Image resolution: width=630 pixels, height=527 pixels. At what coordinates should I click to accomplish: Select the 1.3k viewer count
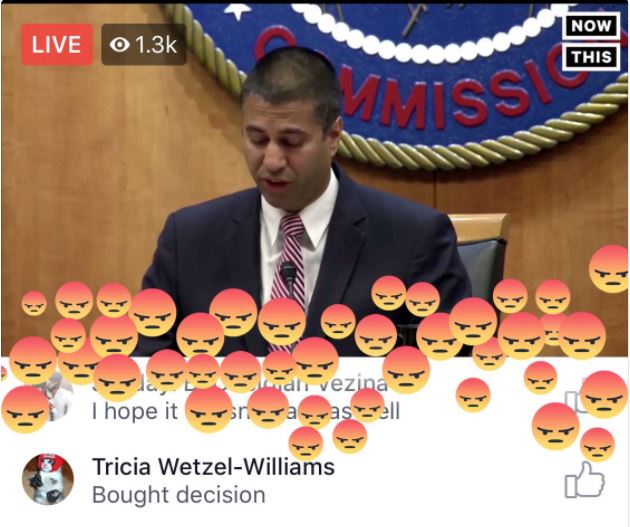click(156, 44)
